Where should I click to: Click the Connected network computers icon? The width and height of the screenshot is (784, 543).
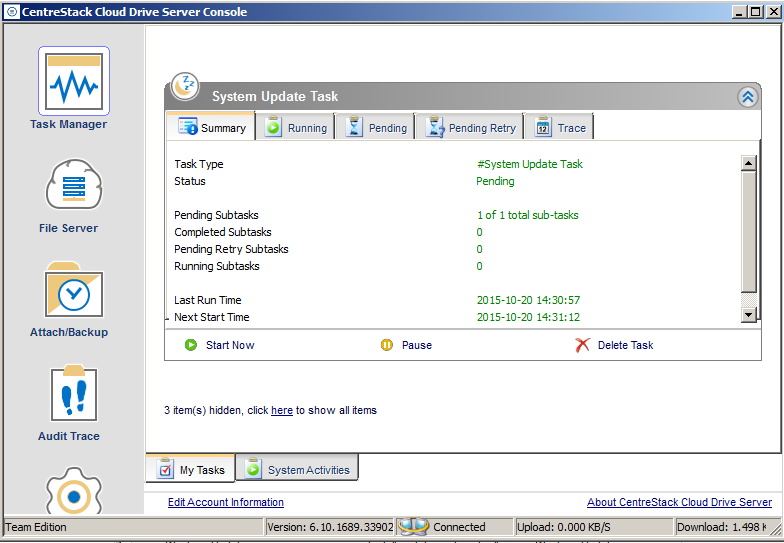click(x=414, y=526)
